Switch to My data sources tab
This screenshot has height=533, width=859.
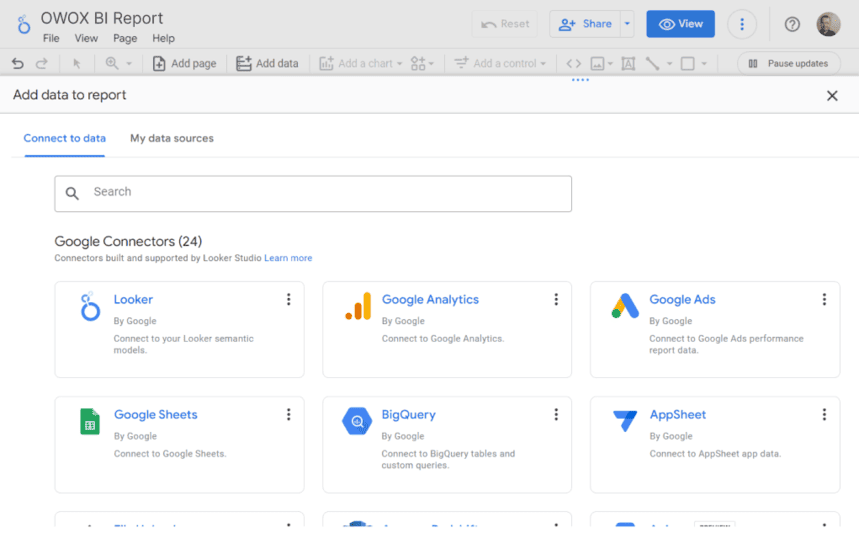coord(171,139)
